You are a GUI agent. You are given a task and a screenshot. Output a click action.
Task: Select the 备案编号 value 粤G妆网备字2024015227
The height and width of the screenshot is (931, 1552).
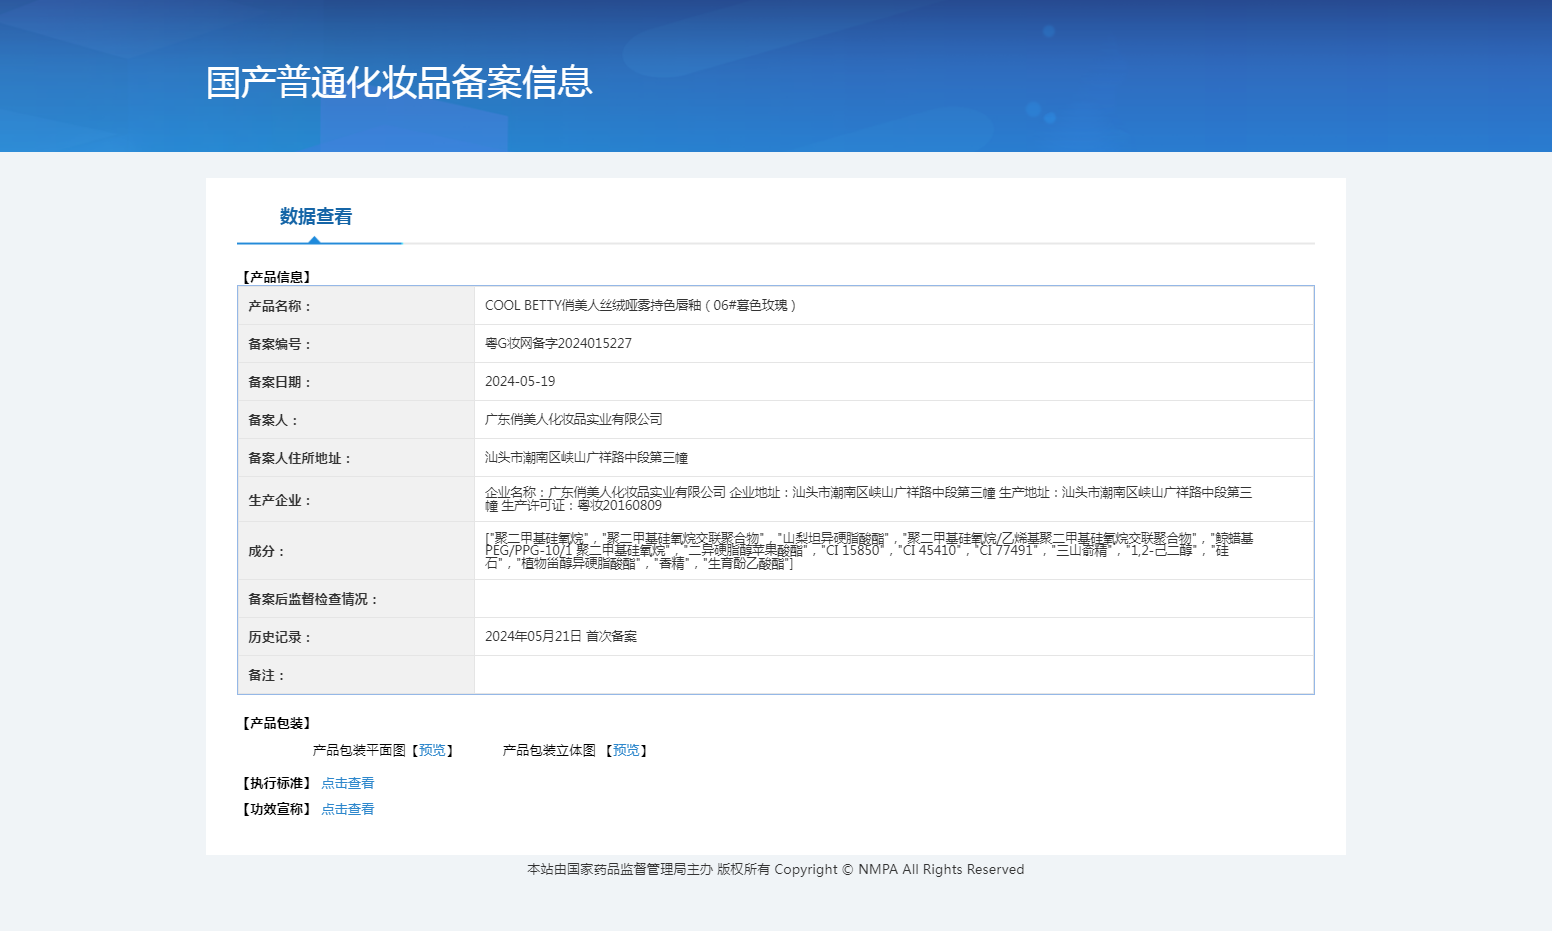pos(558,343)
